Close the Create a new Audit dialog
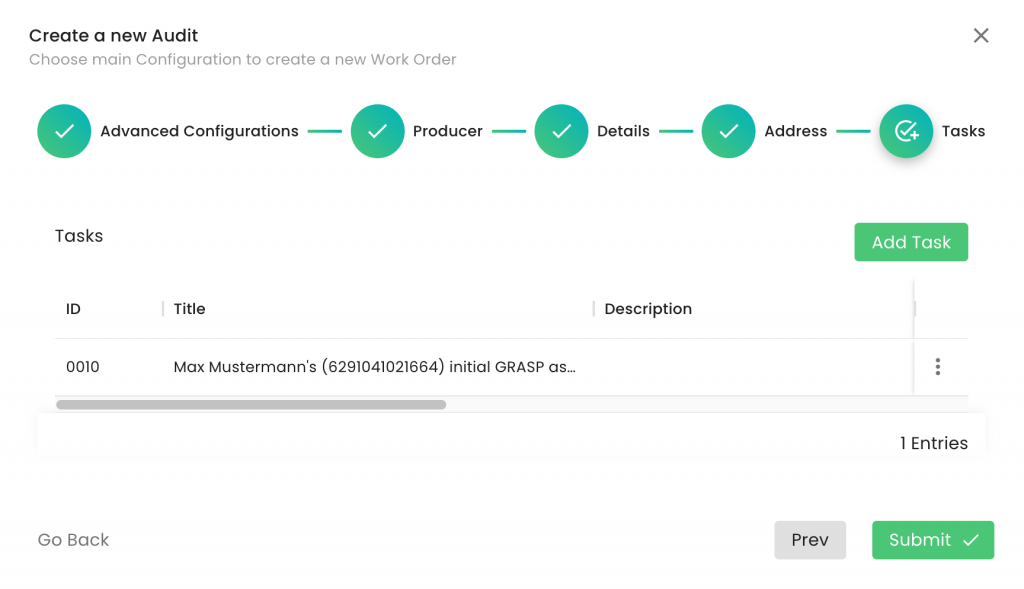 981,35
